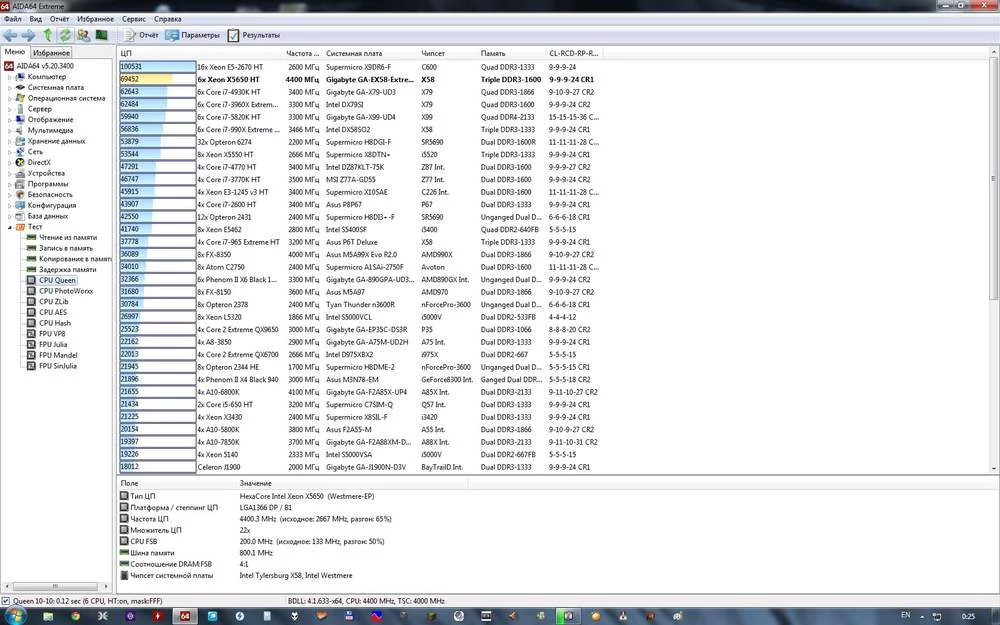Sort by the Память column header
The image size is (1000, 625).
coord(511,54)
